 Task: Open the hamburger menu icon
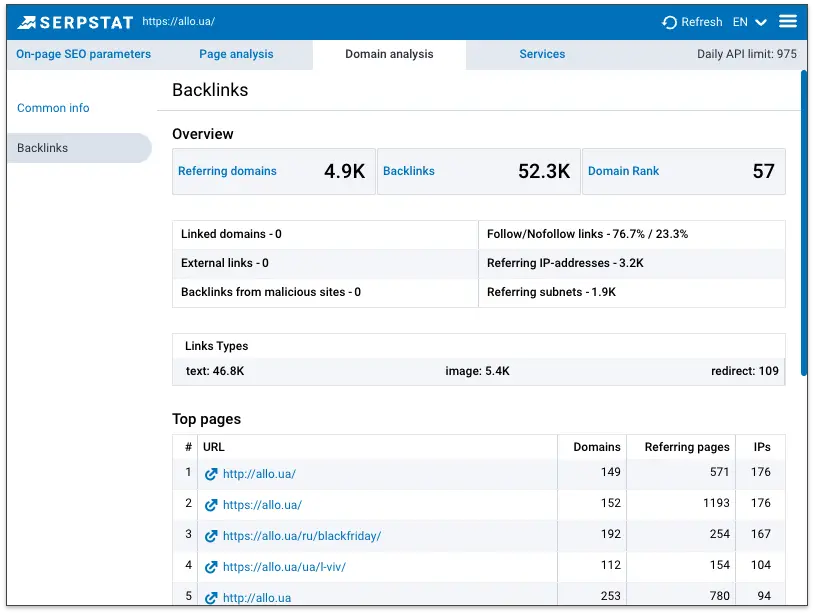[788, 21]
